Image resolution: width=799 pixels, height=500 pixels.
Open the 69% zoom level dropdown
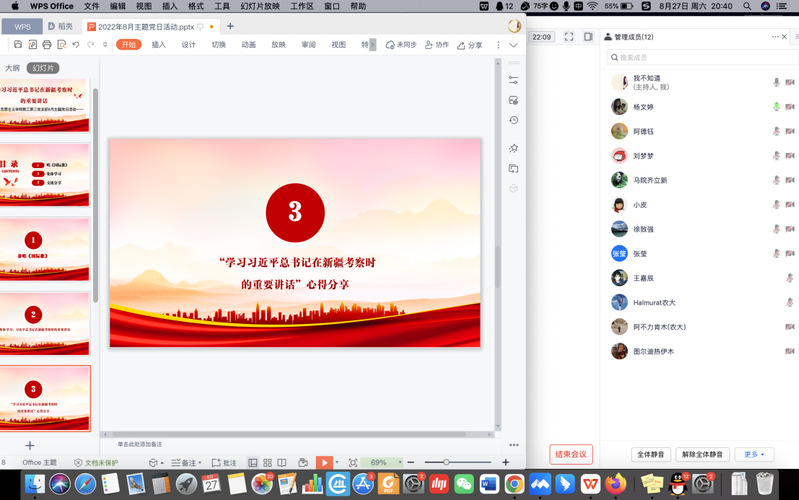click(380, 462)
